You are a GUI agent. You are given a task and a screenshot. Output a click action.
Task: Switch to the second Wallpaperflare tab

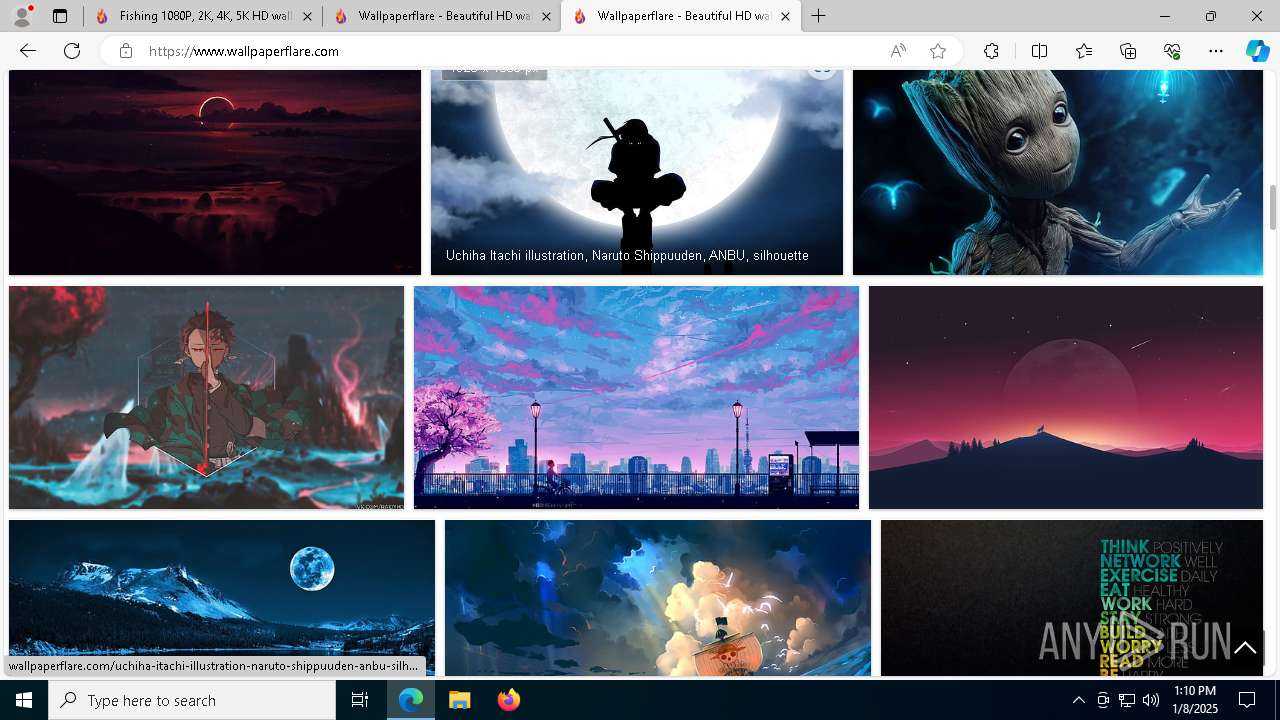pos(442,16)
